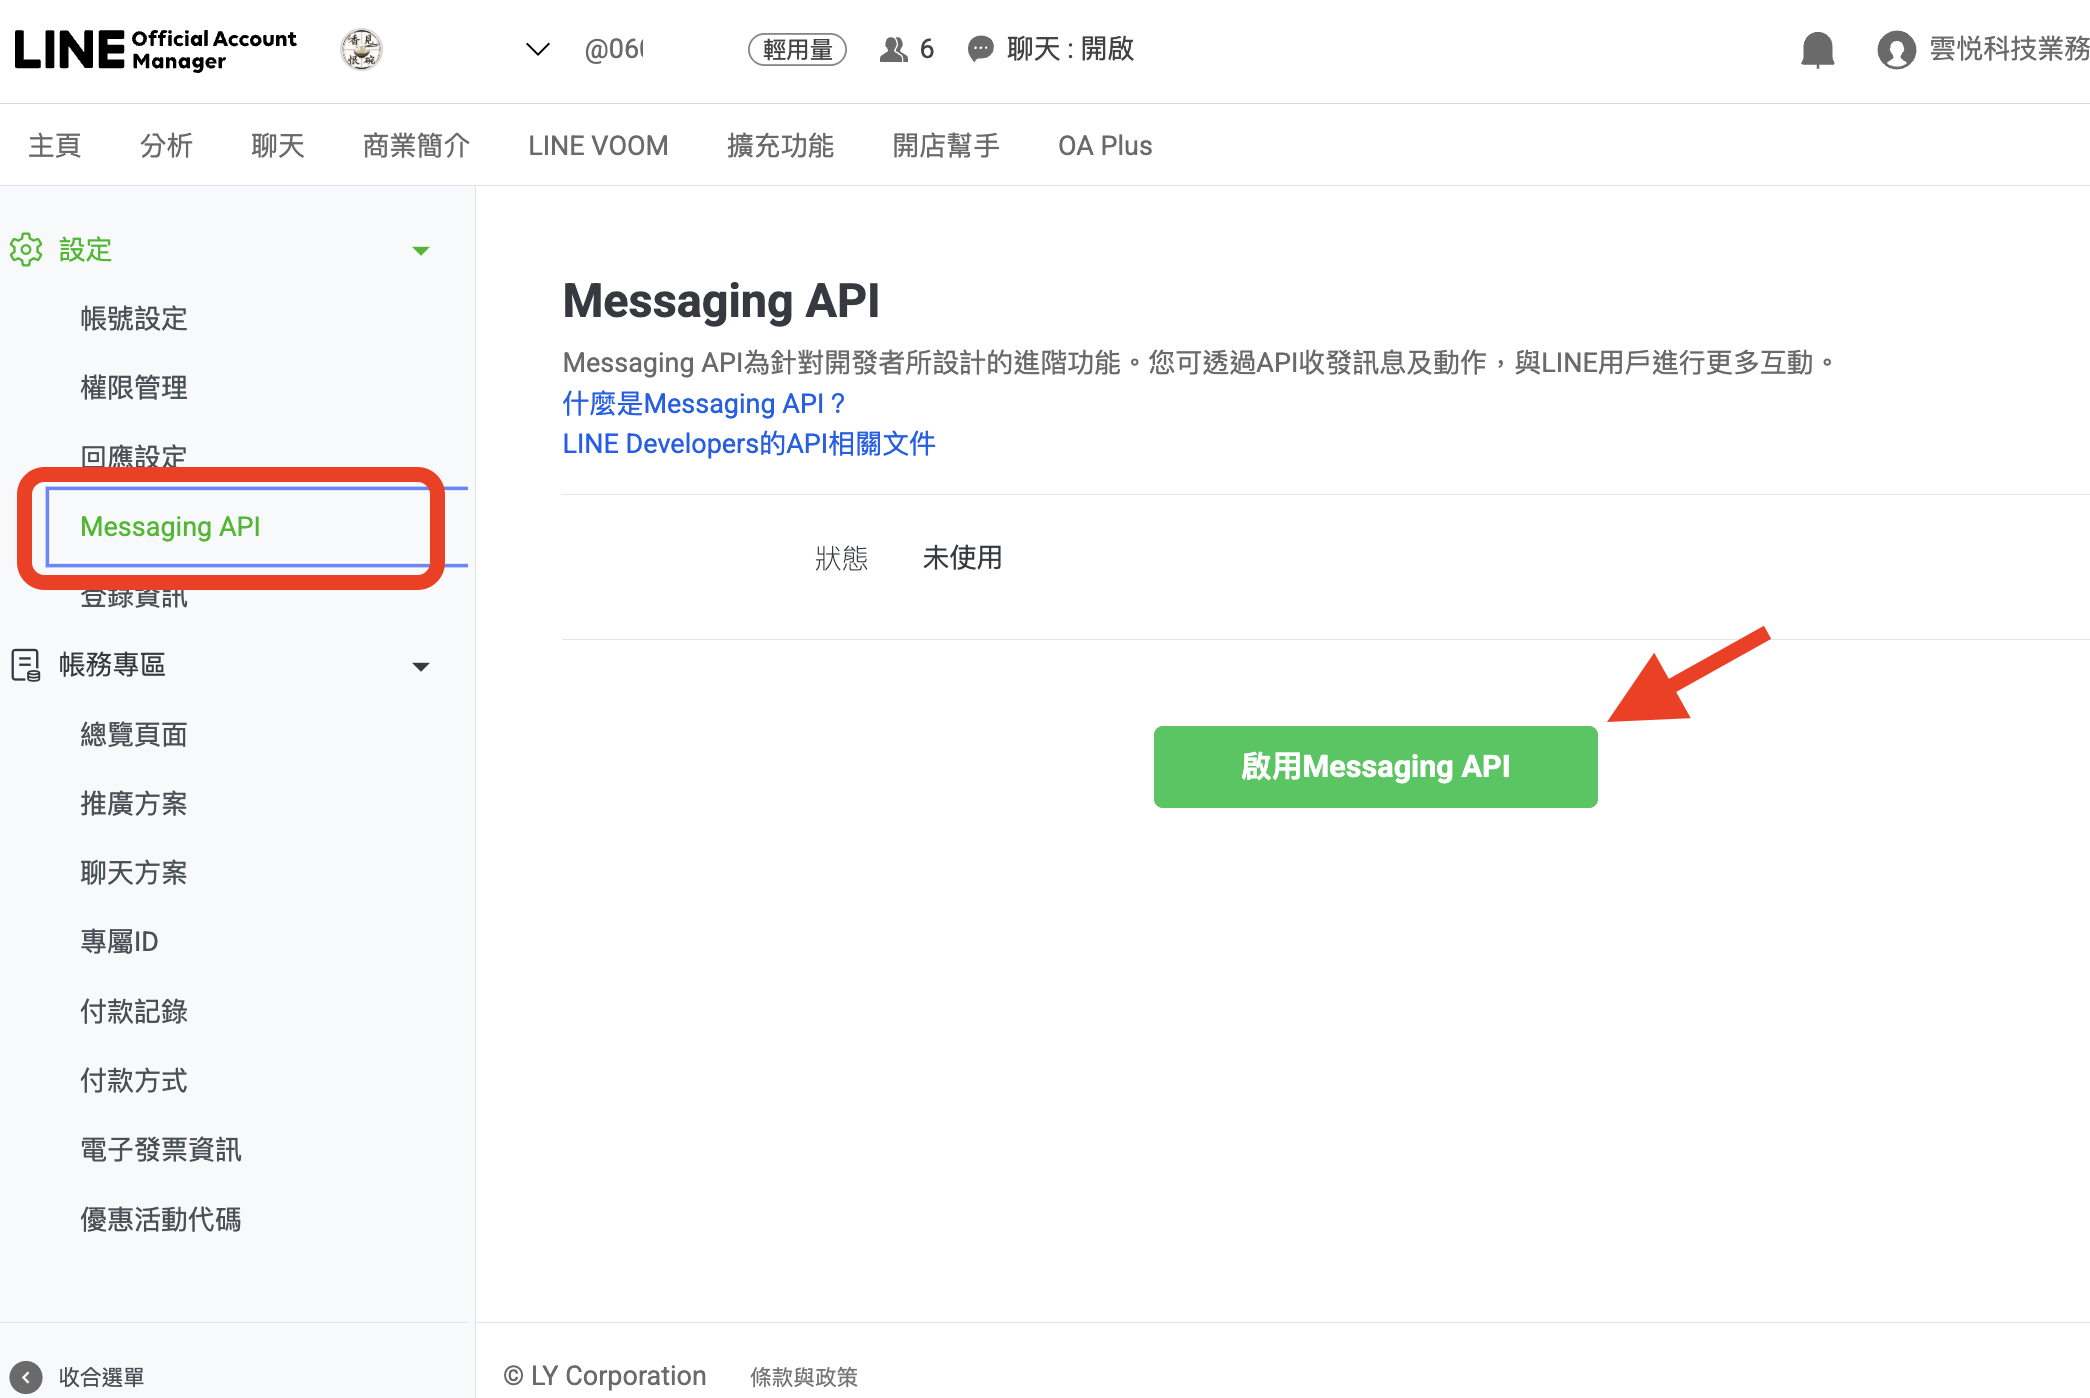Collapse the 帳務專區 section arrow
This screenshot has height=1398, width=2090.
pos(421,667)
